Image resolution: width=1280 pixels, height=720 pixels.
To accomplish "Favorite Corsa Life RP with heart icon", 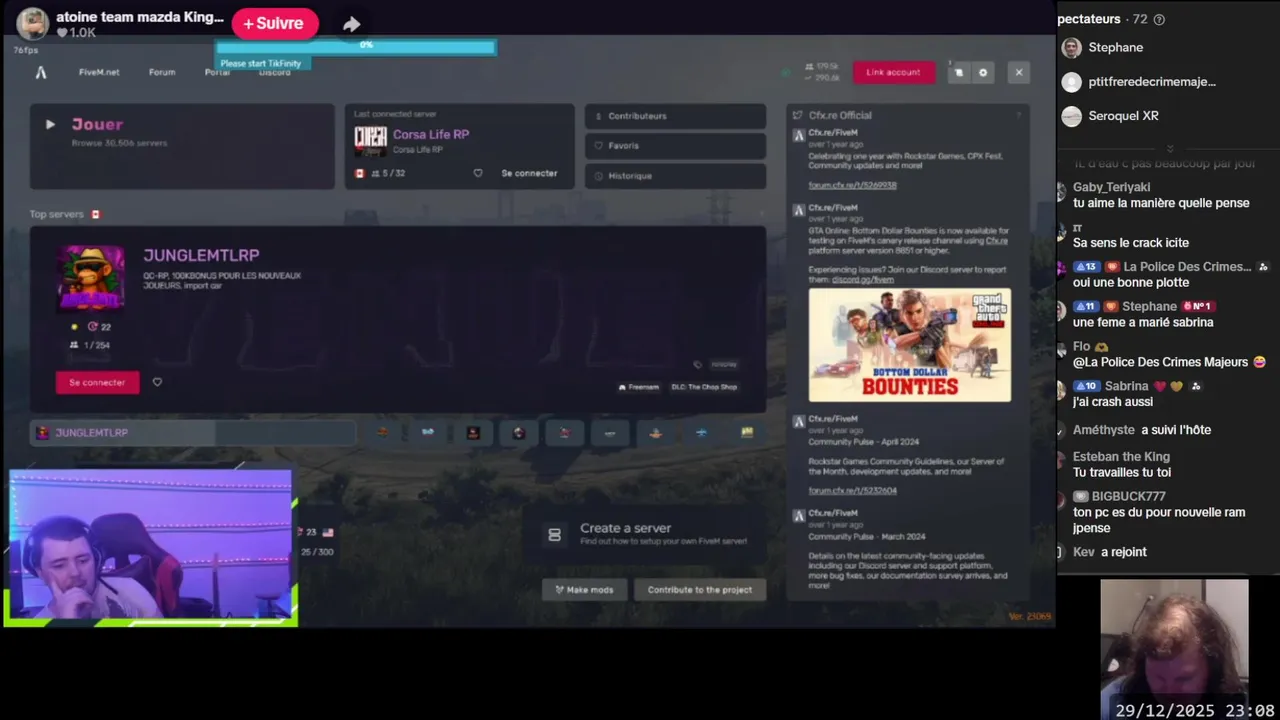I will coord(478,173).
